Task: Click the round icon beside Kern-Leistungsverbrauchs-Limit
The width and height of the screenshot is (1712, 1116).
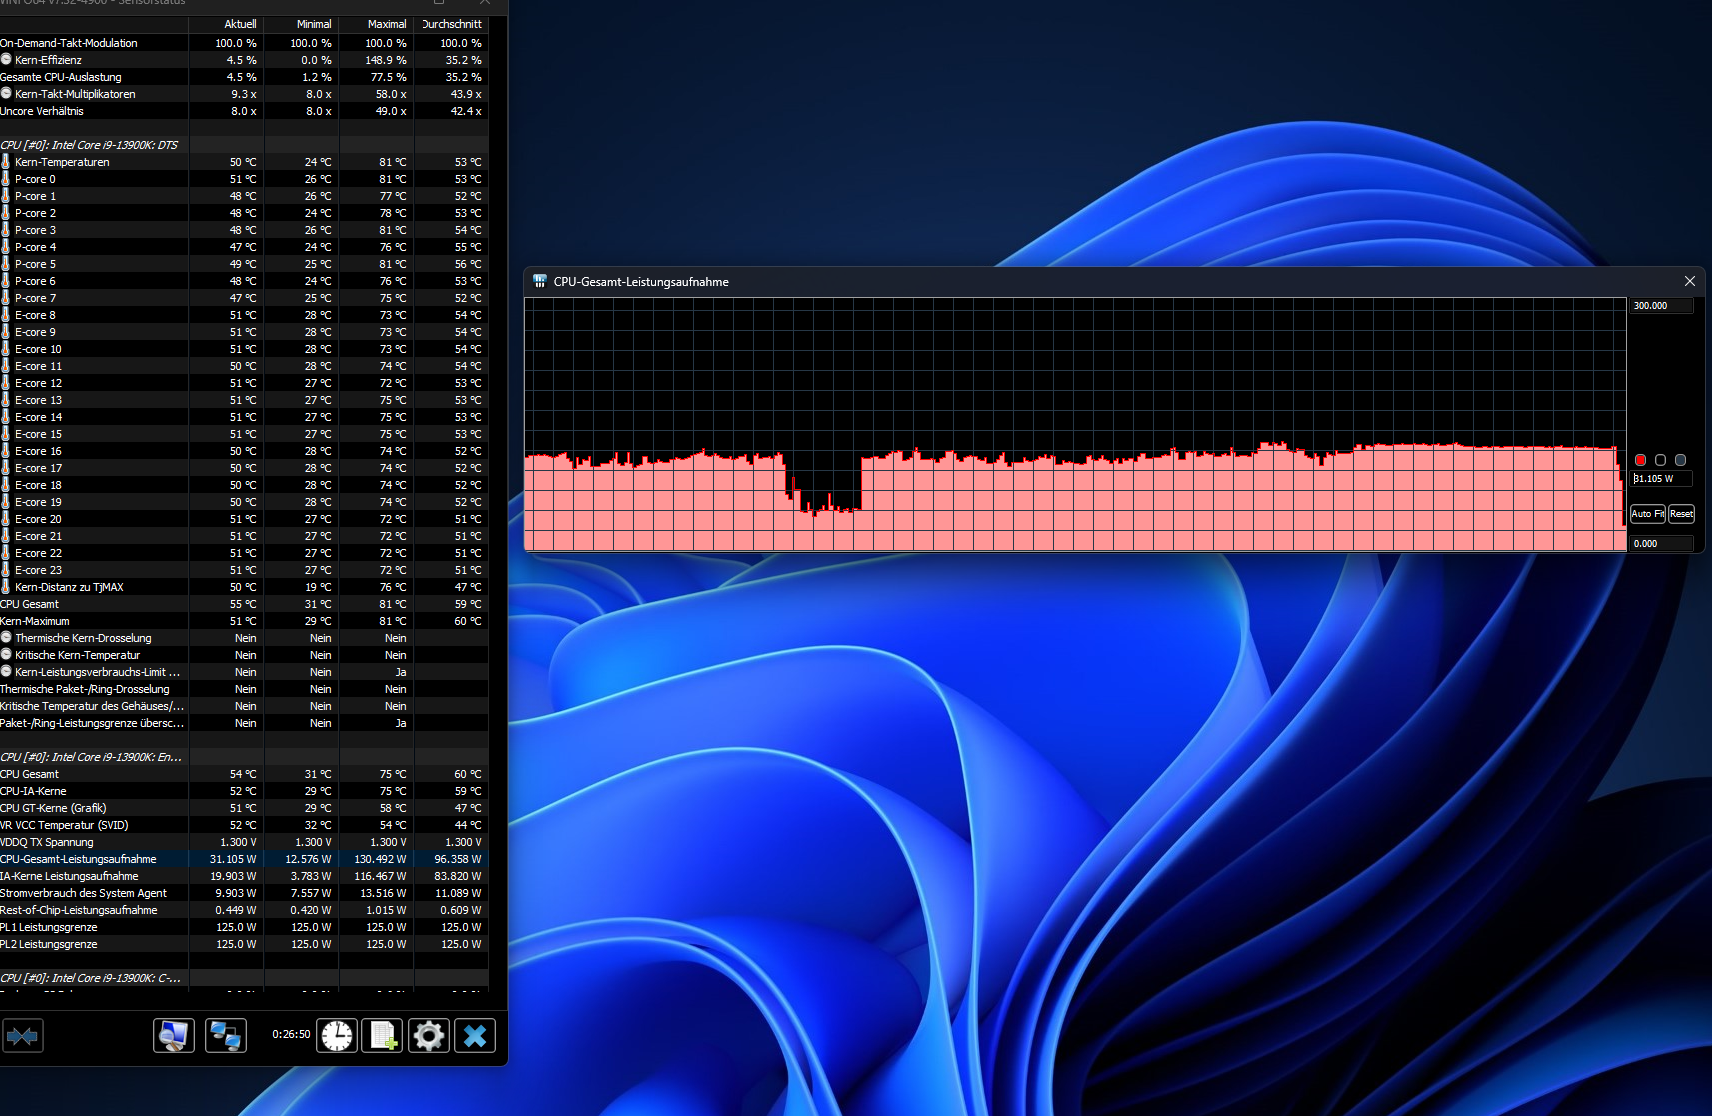Action: point(6,672)
